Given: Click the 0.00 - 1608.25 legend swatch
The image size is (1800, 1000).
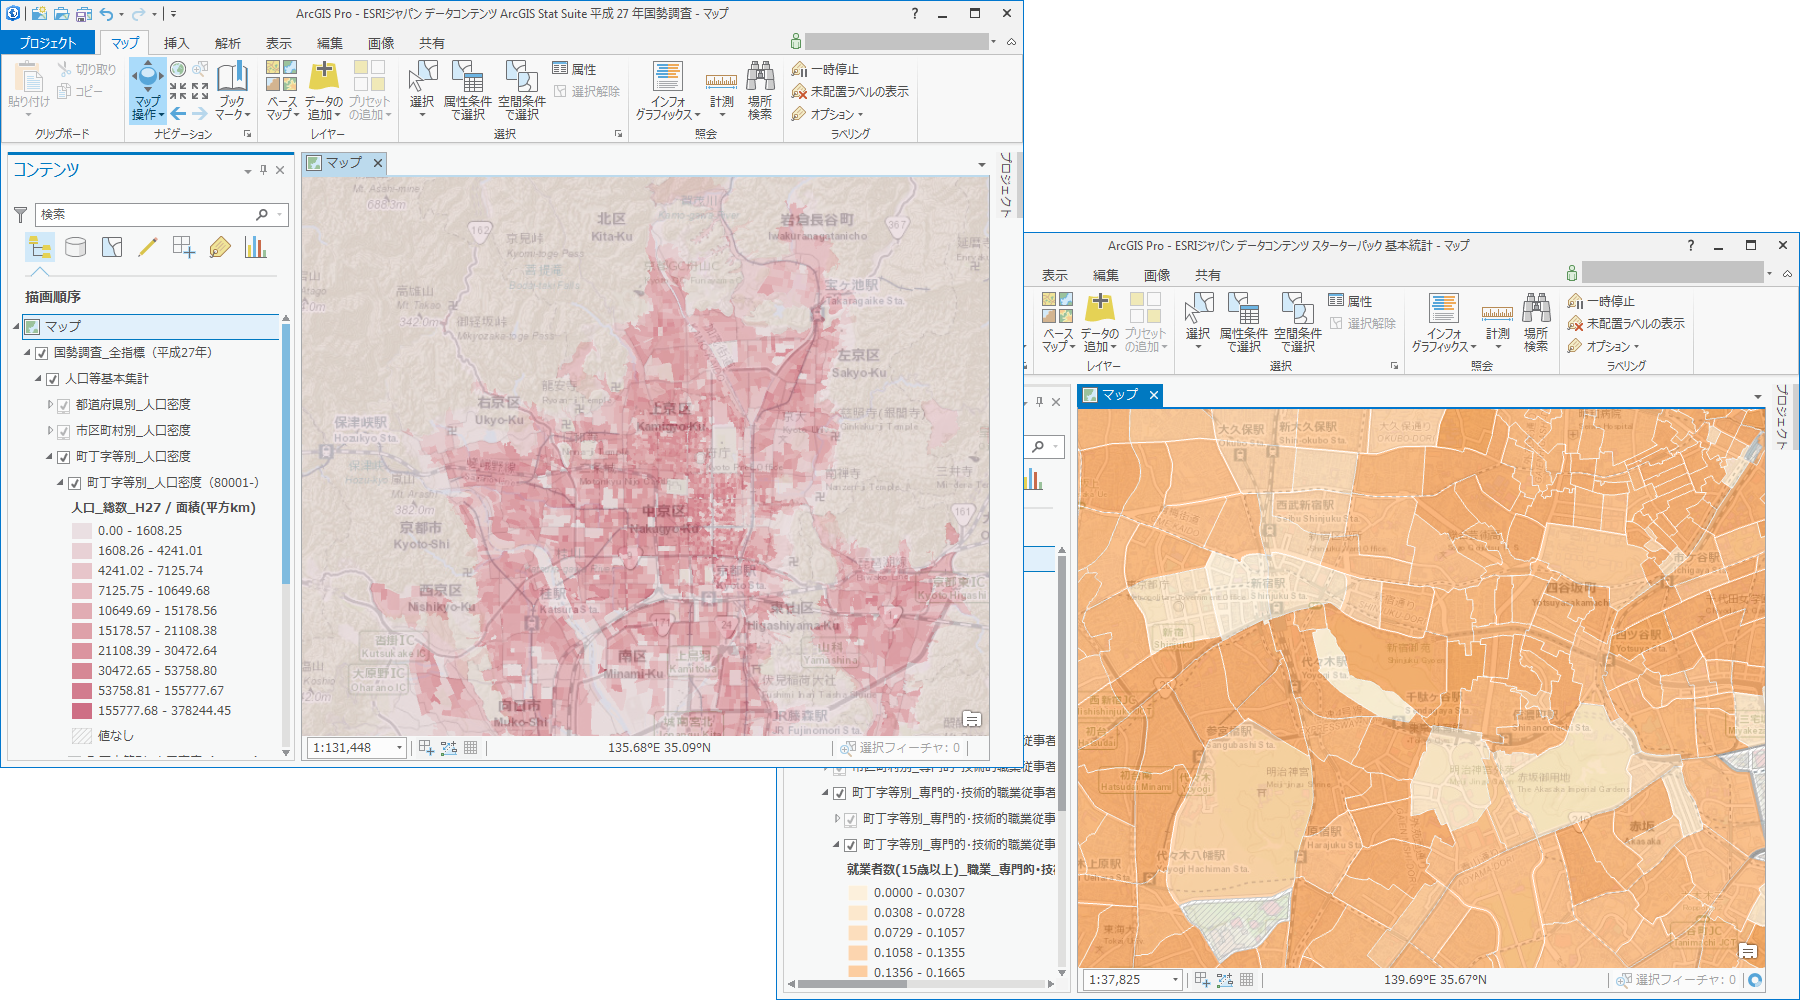Looking at the screenshot, I should (x=82, y=531).
